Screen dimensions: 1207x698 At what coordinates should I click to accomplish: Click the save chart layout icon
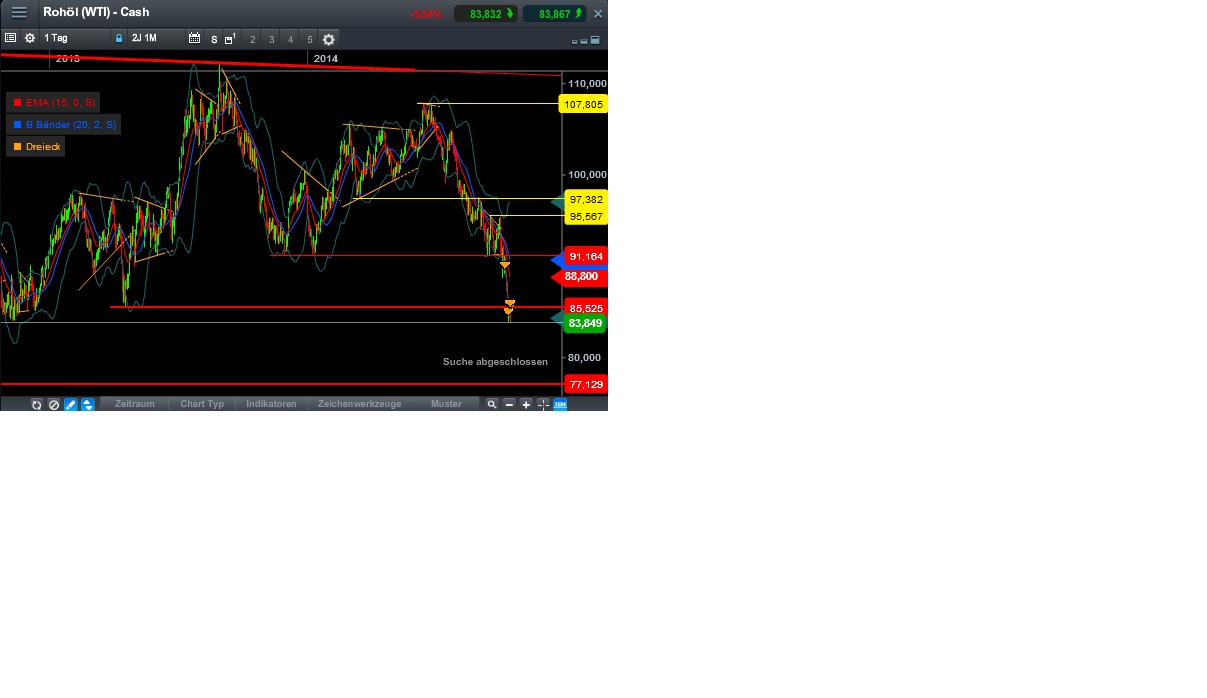click(228, 38)
